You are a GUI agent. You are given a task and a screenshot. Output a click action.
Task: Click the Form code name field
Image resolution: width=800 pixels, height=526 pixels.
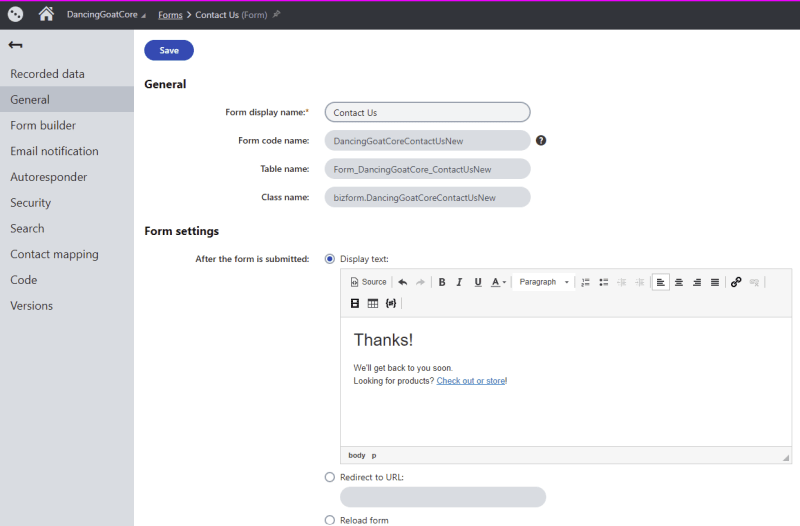[x=428, y=141]
